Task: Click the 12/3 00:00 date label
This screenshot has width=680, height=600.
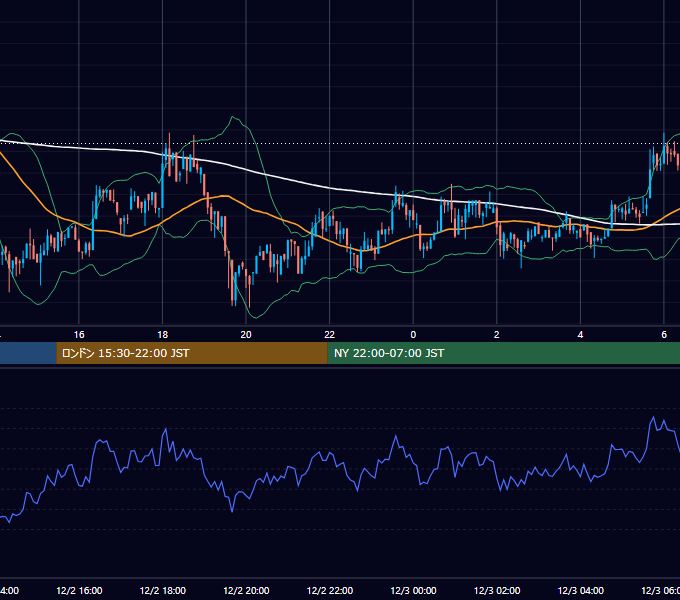Action: tap(413, 590)
